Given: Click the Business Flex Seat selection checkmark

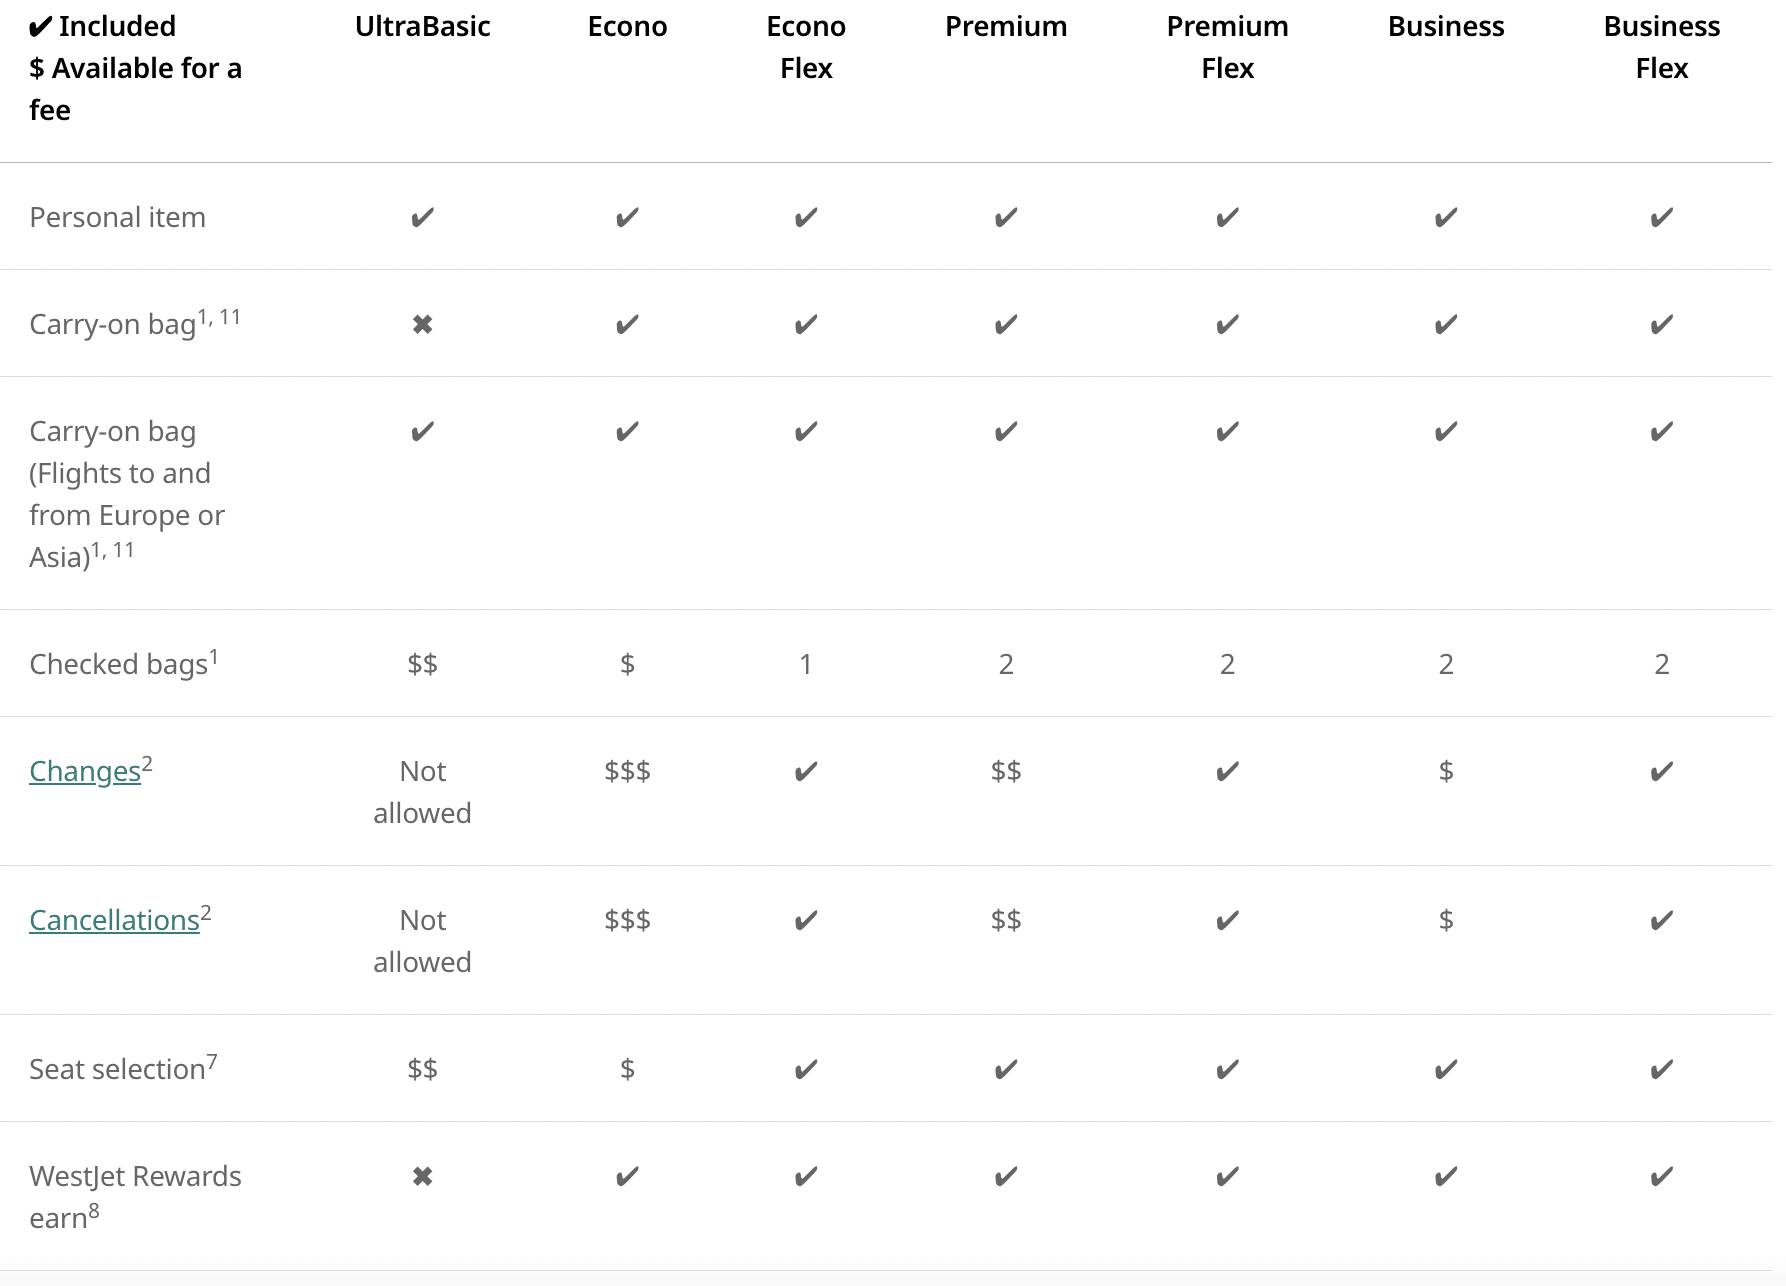Looking at the screenshot, I should (x=1661, y=1070).
